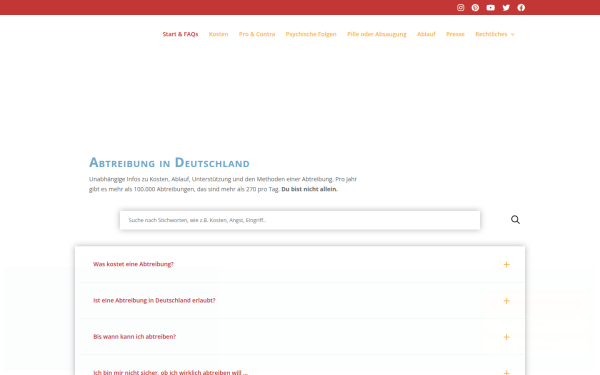Open the Ablauf menu item
Viewport: 600px width, 375px height.
[426, 34]
